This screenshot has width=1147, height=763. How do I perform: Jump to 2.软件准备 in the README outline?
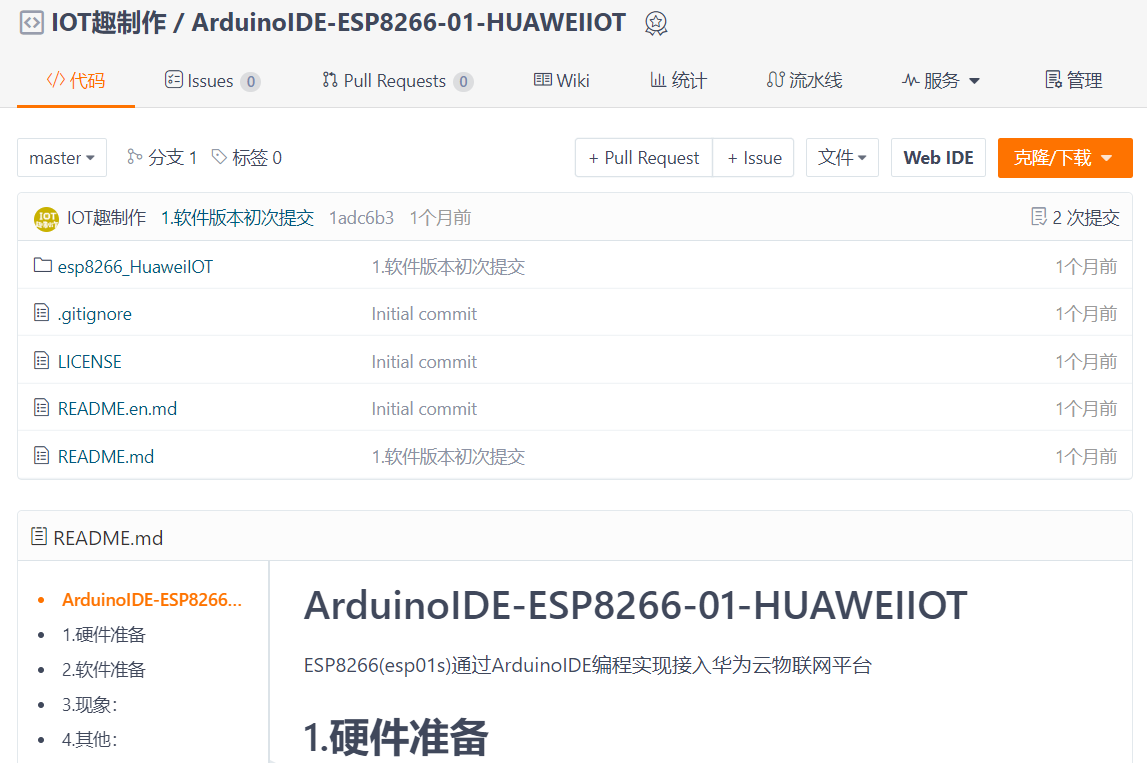[103, 669]
